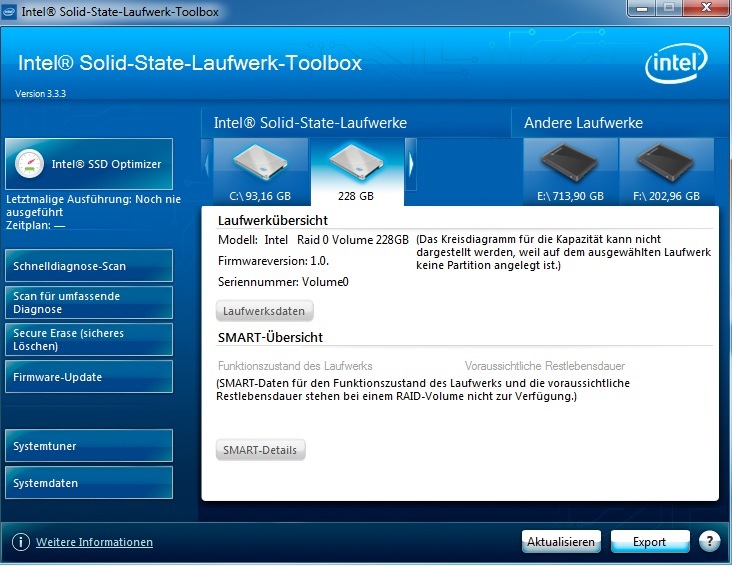Select the E:\ 713,90 GB drive
This screenshot has height=566, width=732.
(x=570, y=172)
